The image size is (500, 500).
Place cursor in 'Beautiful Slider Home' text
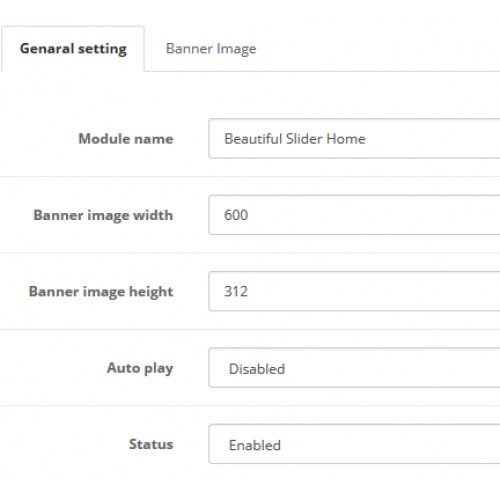[295, 139]
